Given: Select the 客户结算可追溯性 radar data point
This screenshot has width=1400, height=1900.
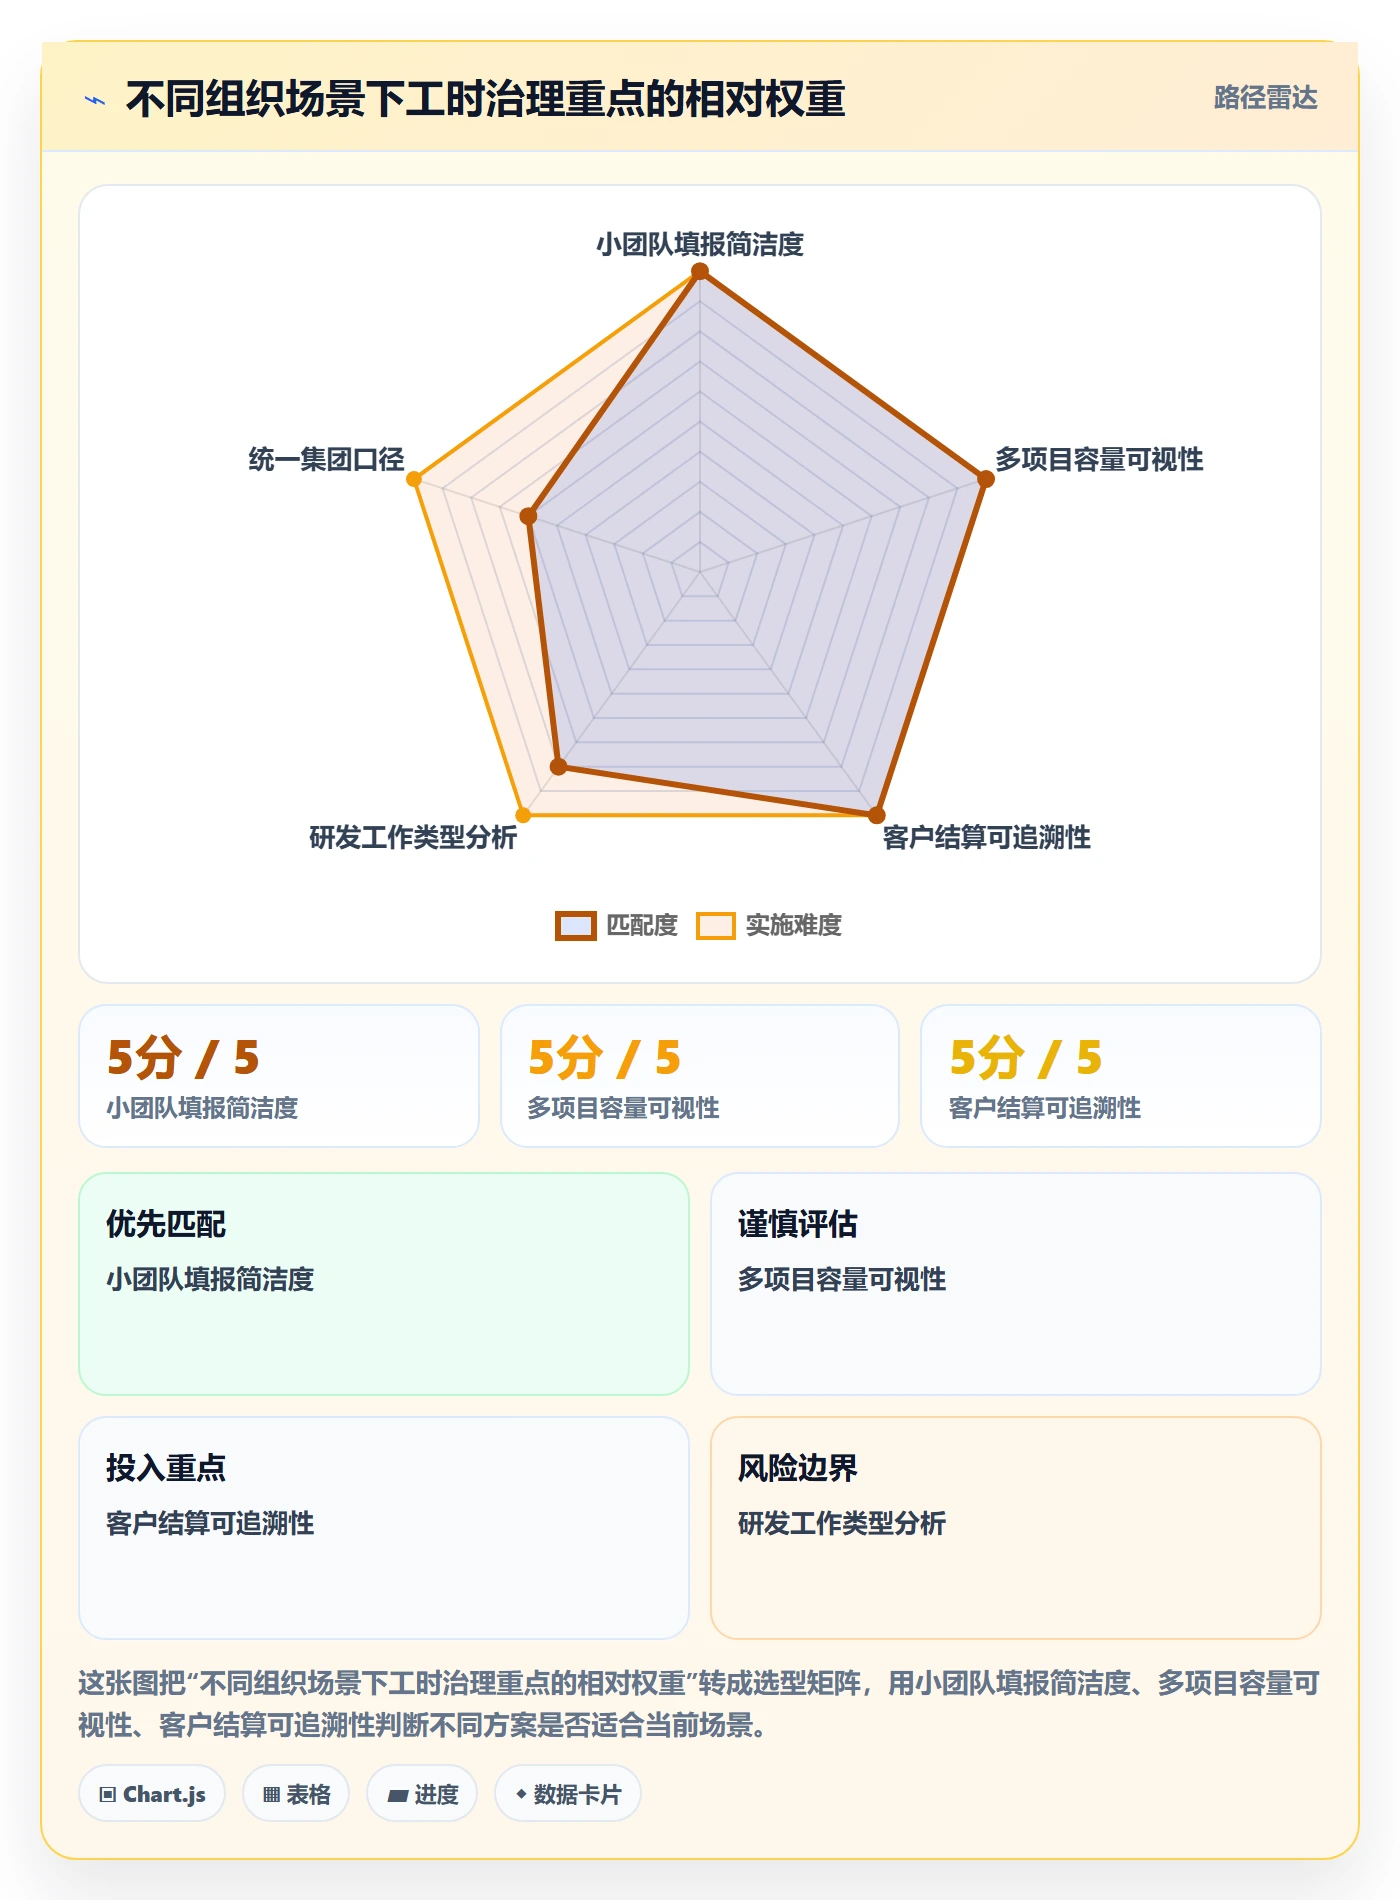Looking at the screenshot, I should [x=876, y=815].
